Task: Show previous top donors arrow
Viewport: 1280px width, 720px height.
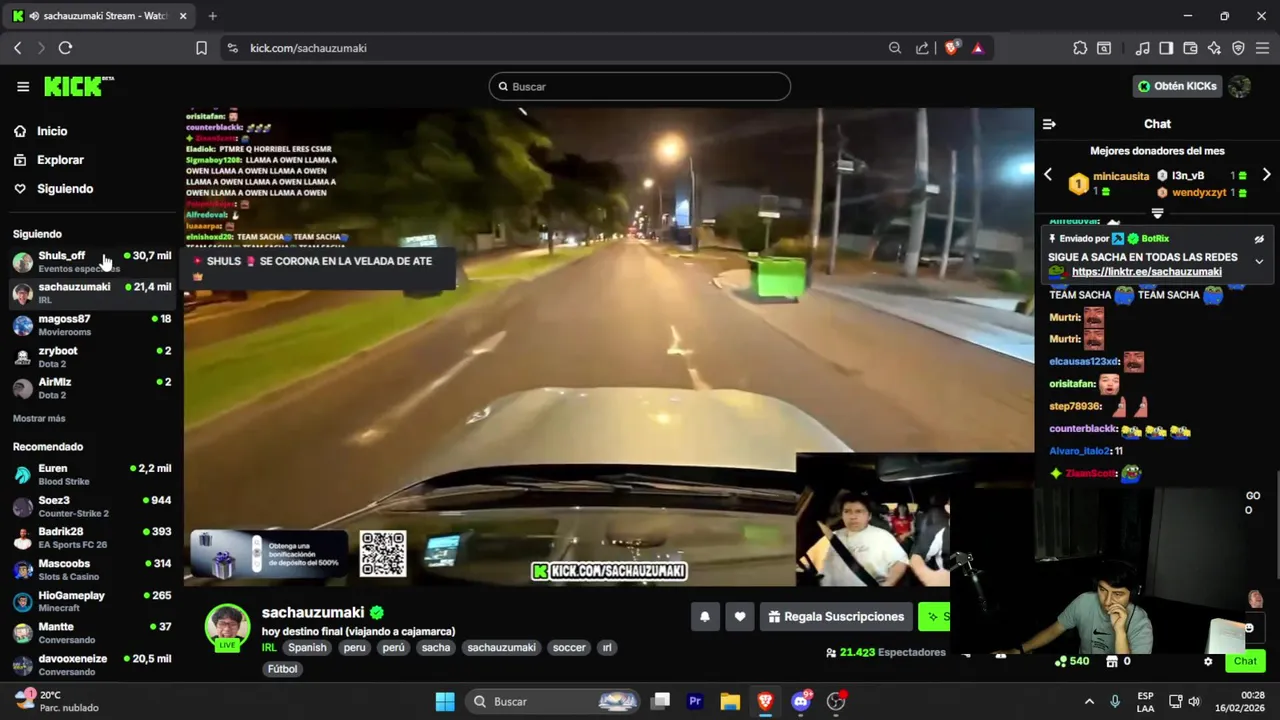Action: [x=1048, y=175]
